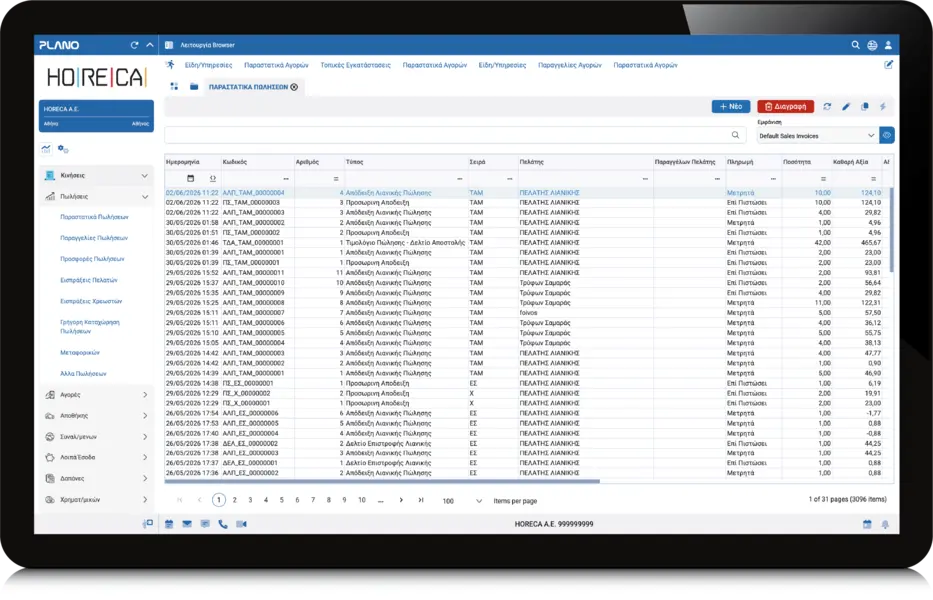Click the running man shortcuts icon
The width and height of the screenshot is (933, 600).
(171, 64)
